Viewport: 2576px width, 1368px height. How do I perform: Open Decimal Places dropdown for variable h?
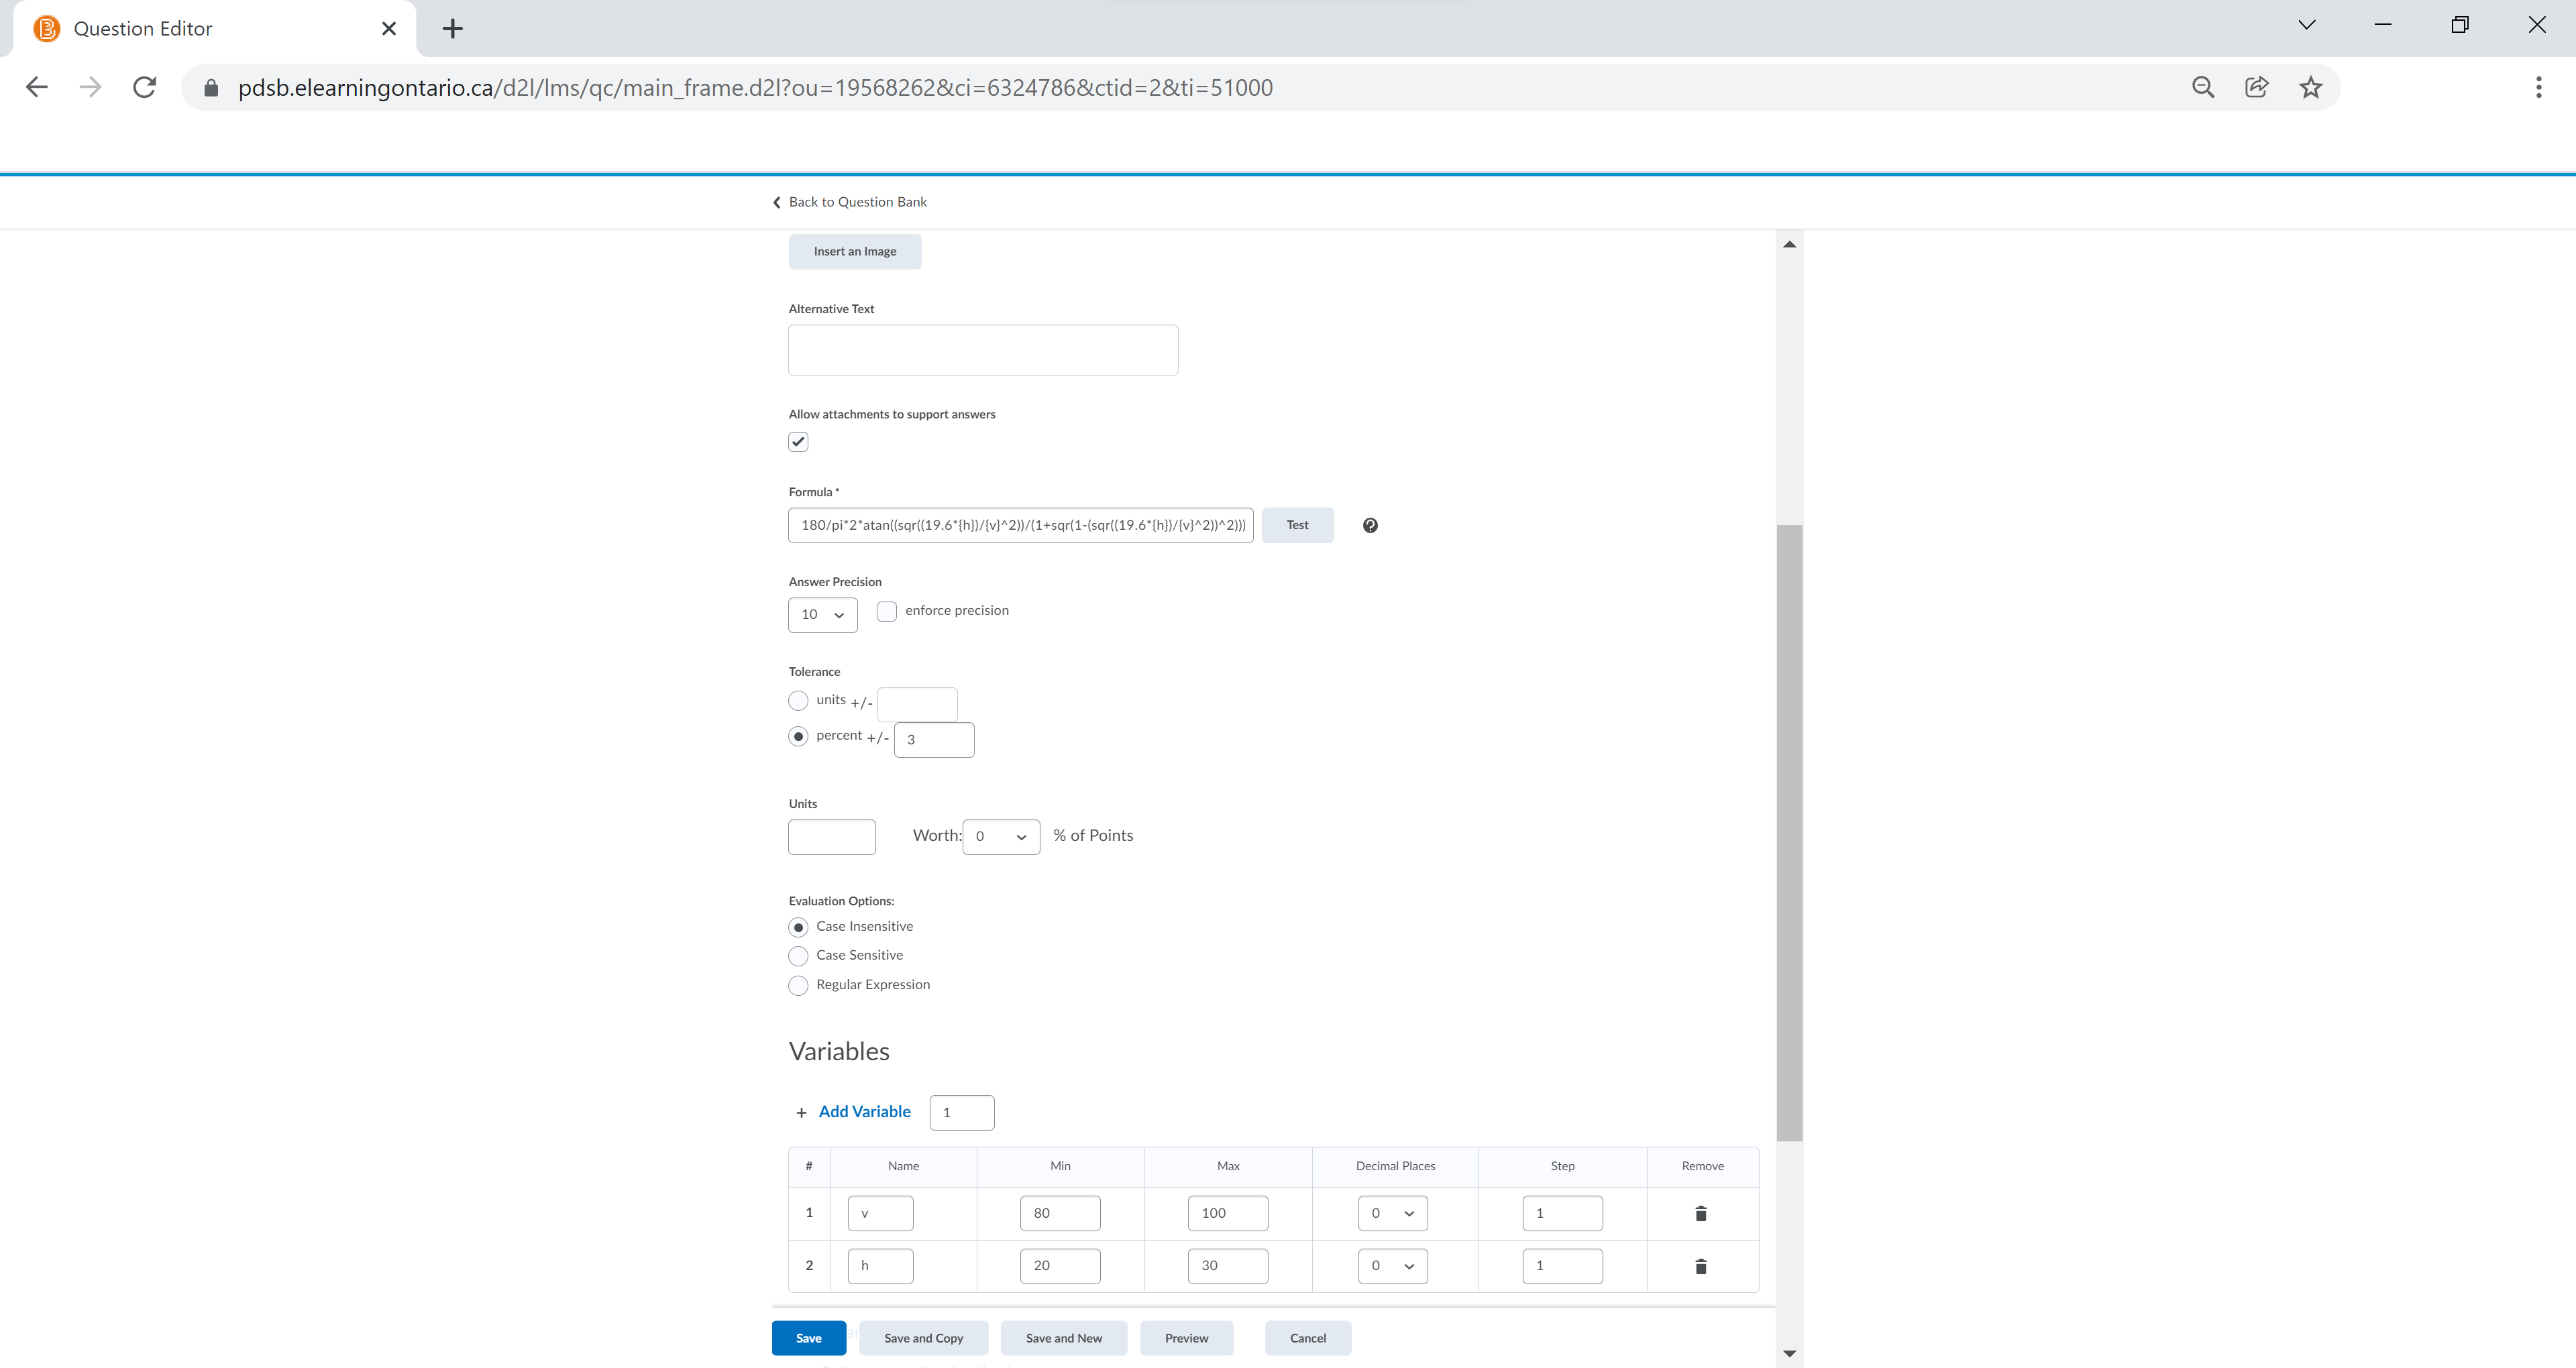click(x=1393, y=1266)
